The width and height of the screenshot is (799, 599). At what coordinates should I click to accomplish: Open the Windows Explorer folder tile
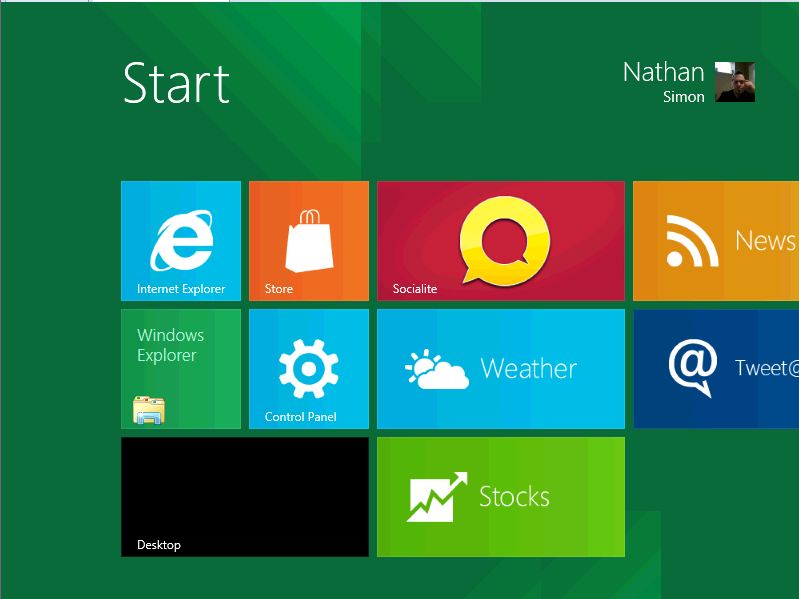[x=181, y=369]
